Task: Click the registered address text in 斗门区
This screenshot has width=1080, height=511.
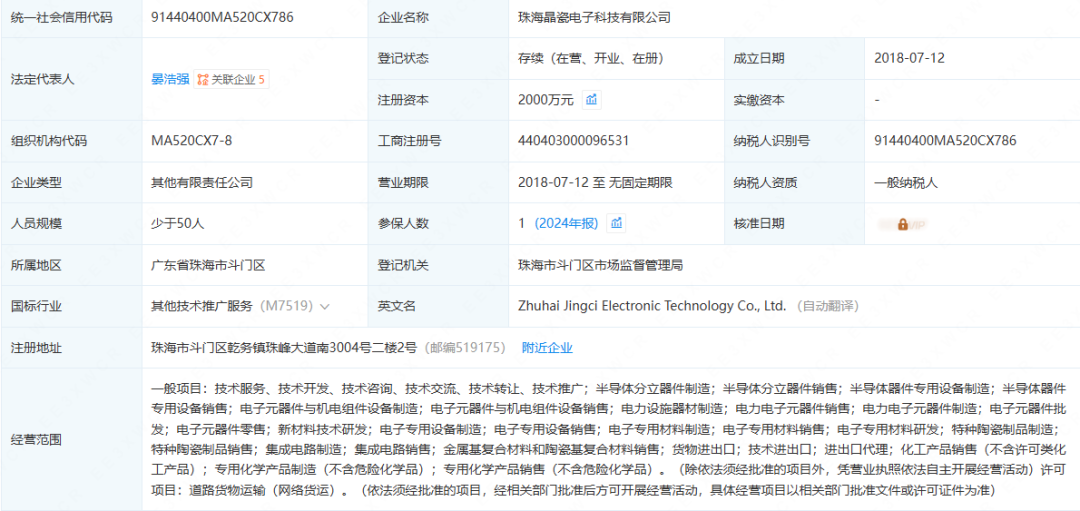Action: [x=283, y=347]
